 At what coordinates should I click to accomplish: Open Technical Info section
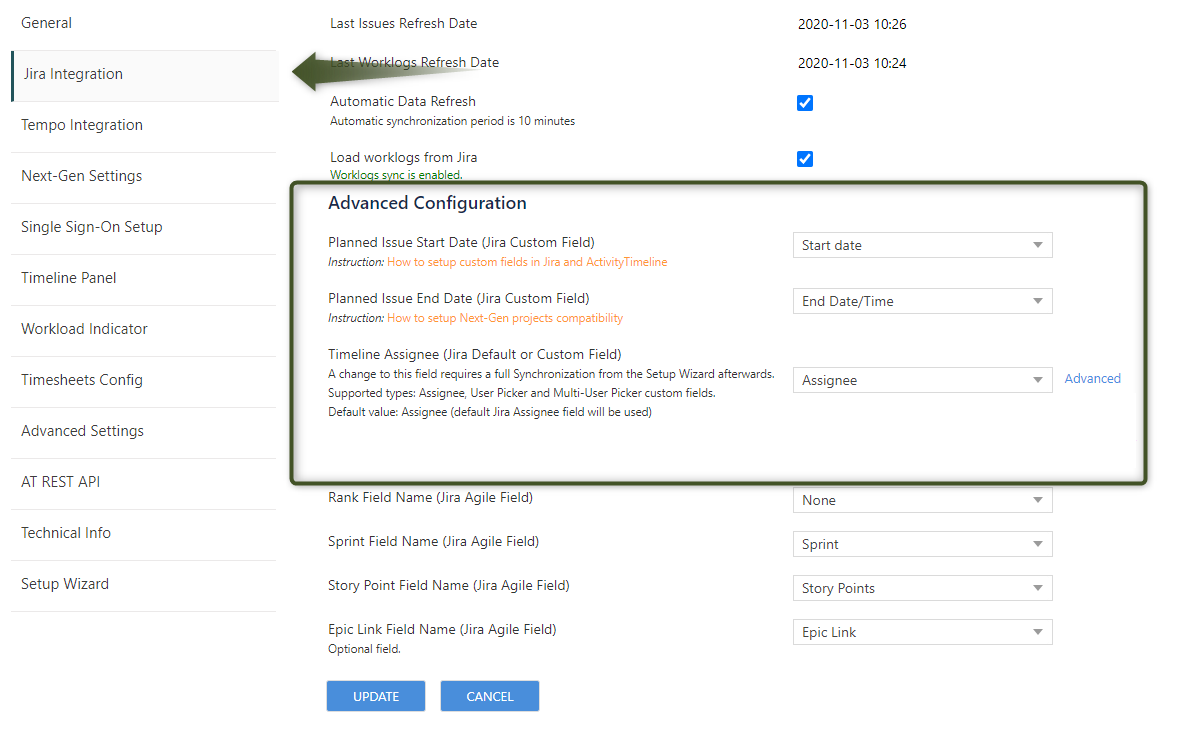(66, 533)
